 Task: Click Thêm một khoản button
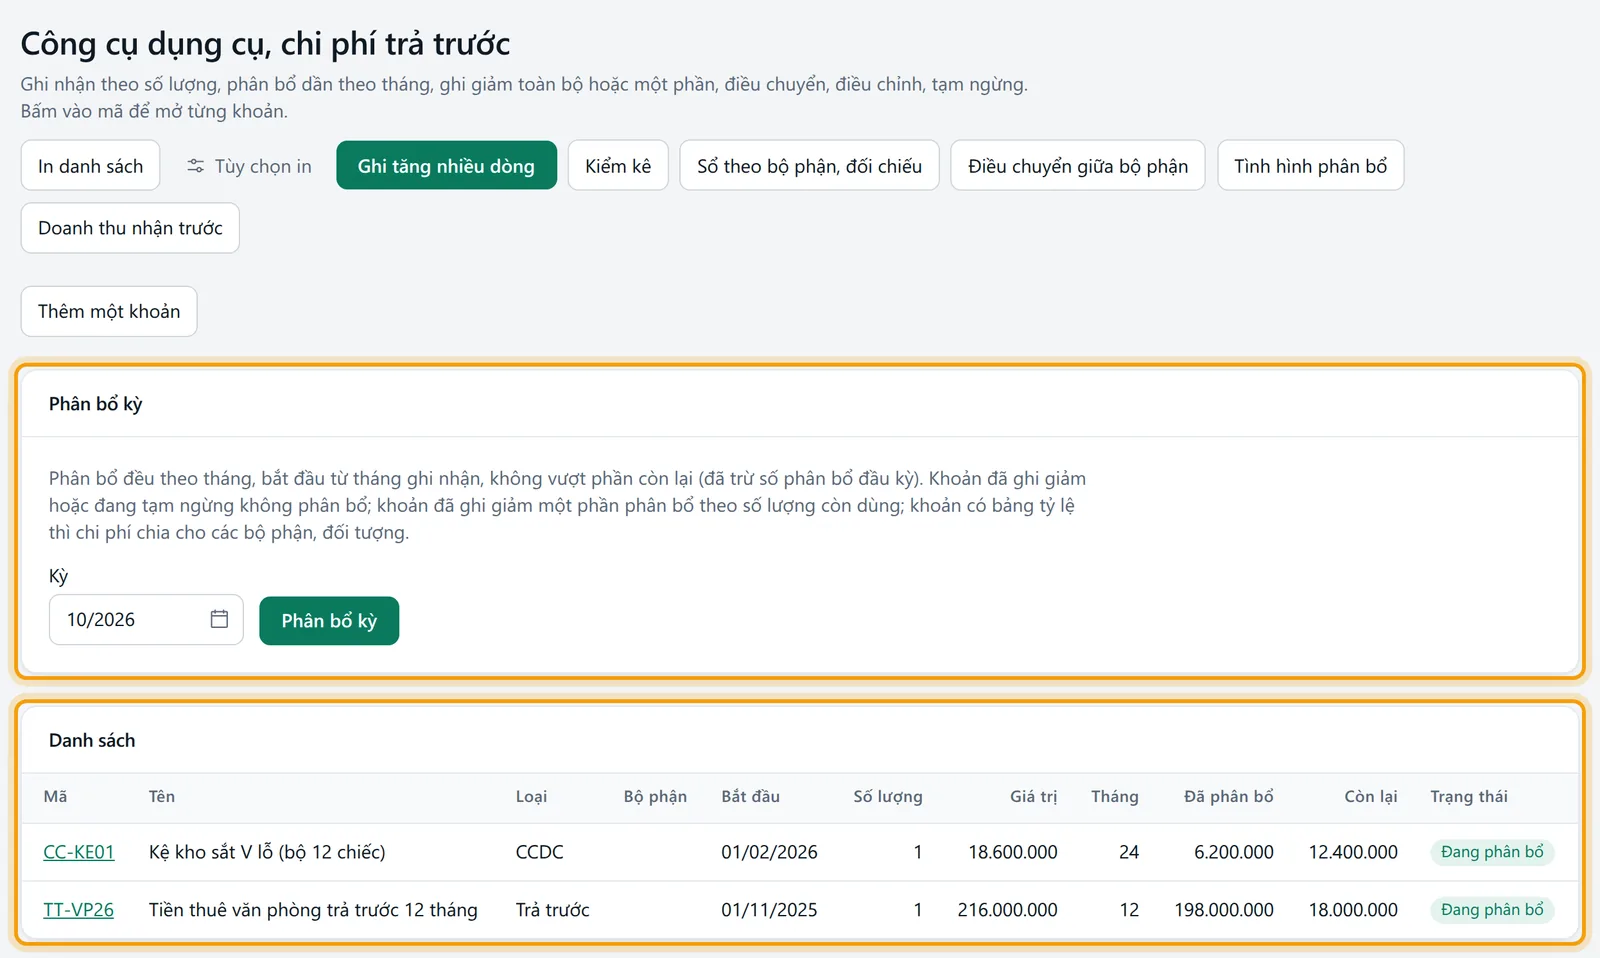click(x=109, y=311)
